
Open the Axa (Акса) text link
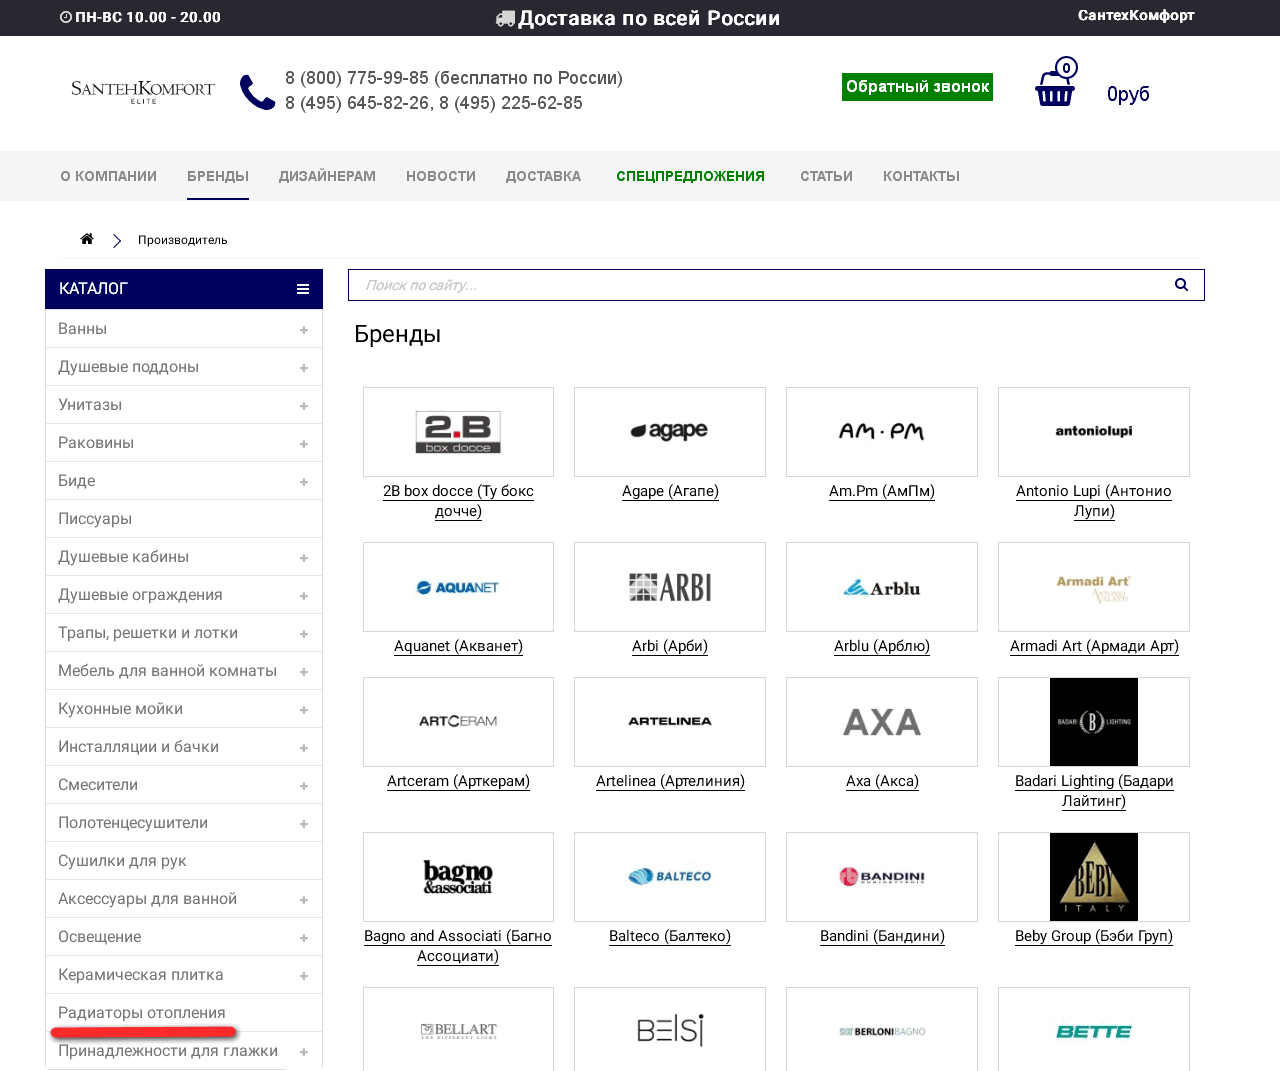(x=882, y=781)
